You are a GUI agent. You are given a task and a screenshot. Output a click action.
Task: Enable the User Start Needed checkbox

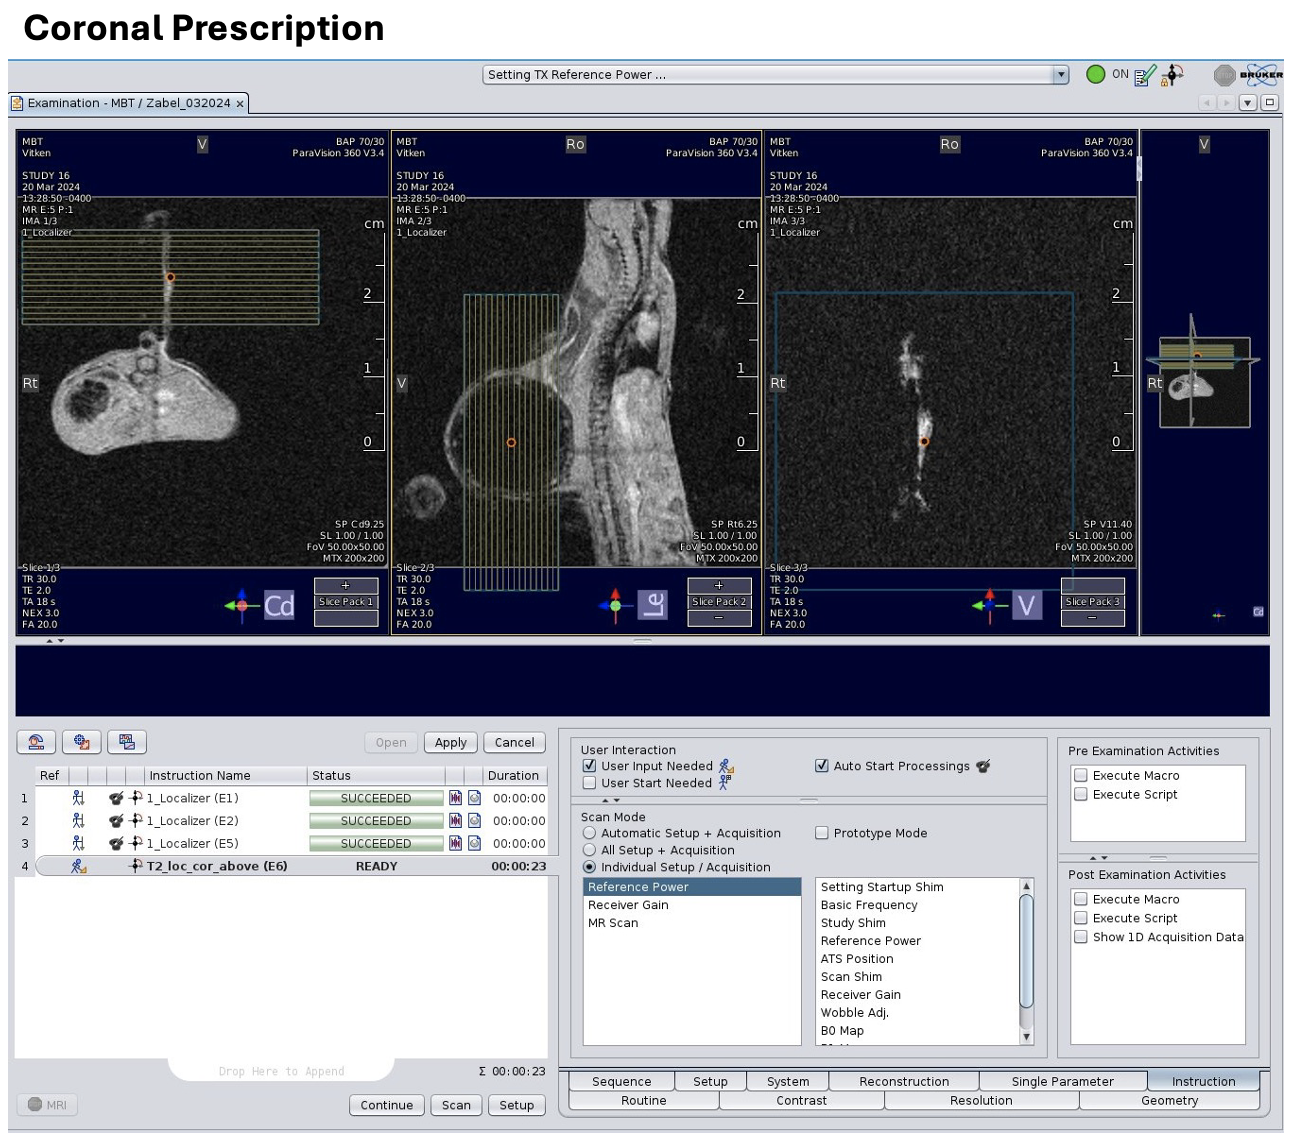590,783
